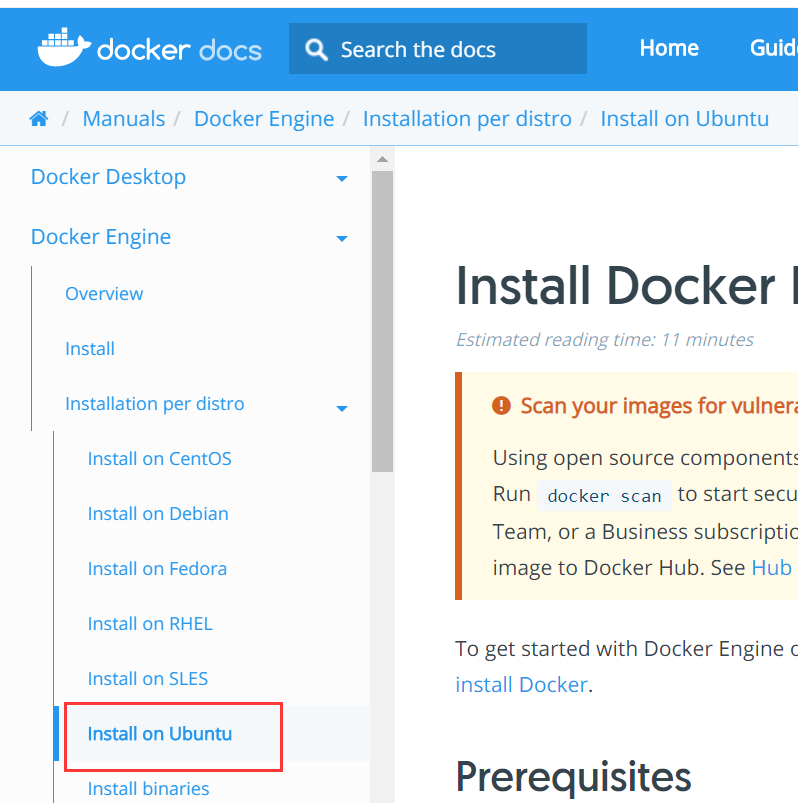This screenshot has width=798, height=803.
Task: Click the install Docker link
Action: tap(521, 684)
